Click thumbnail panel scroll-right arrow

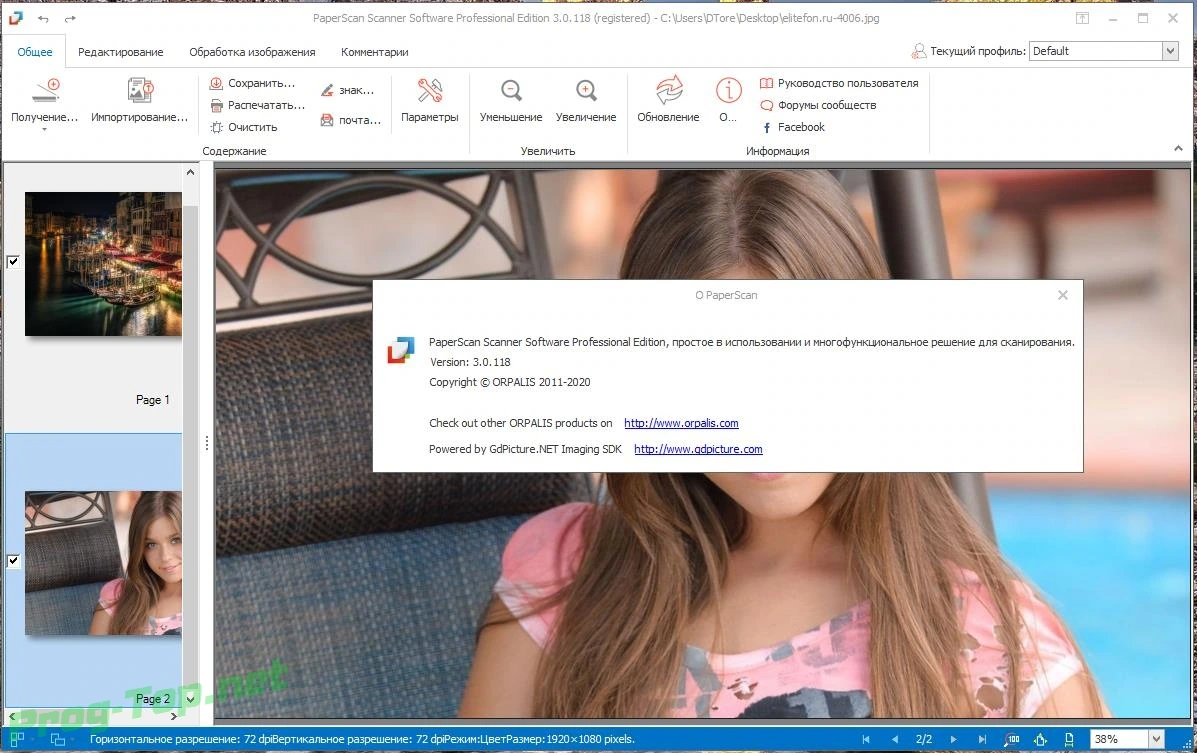click(174, 716)
